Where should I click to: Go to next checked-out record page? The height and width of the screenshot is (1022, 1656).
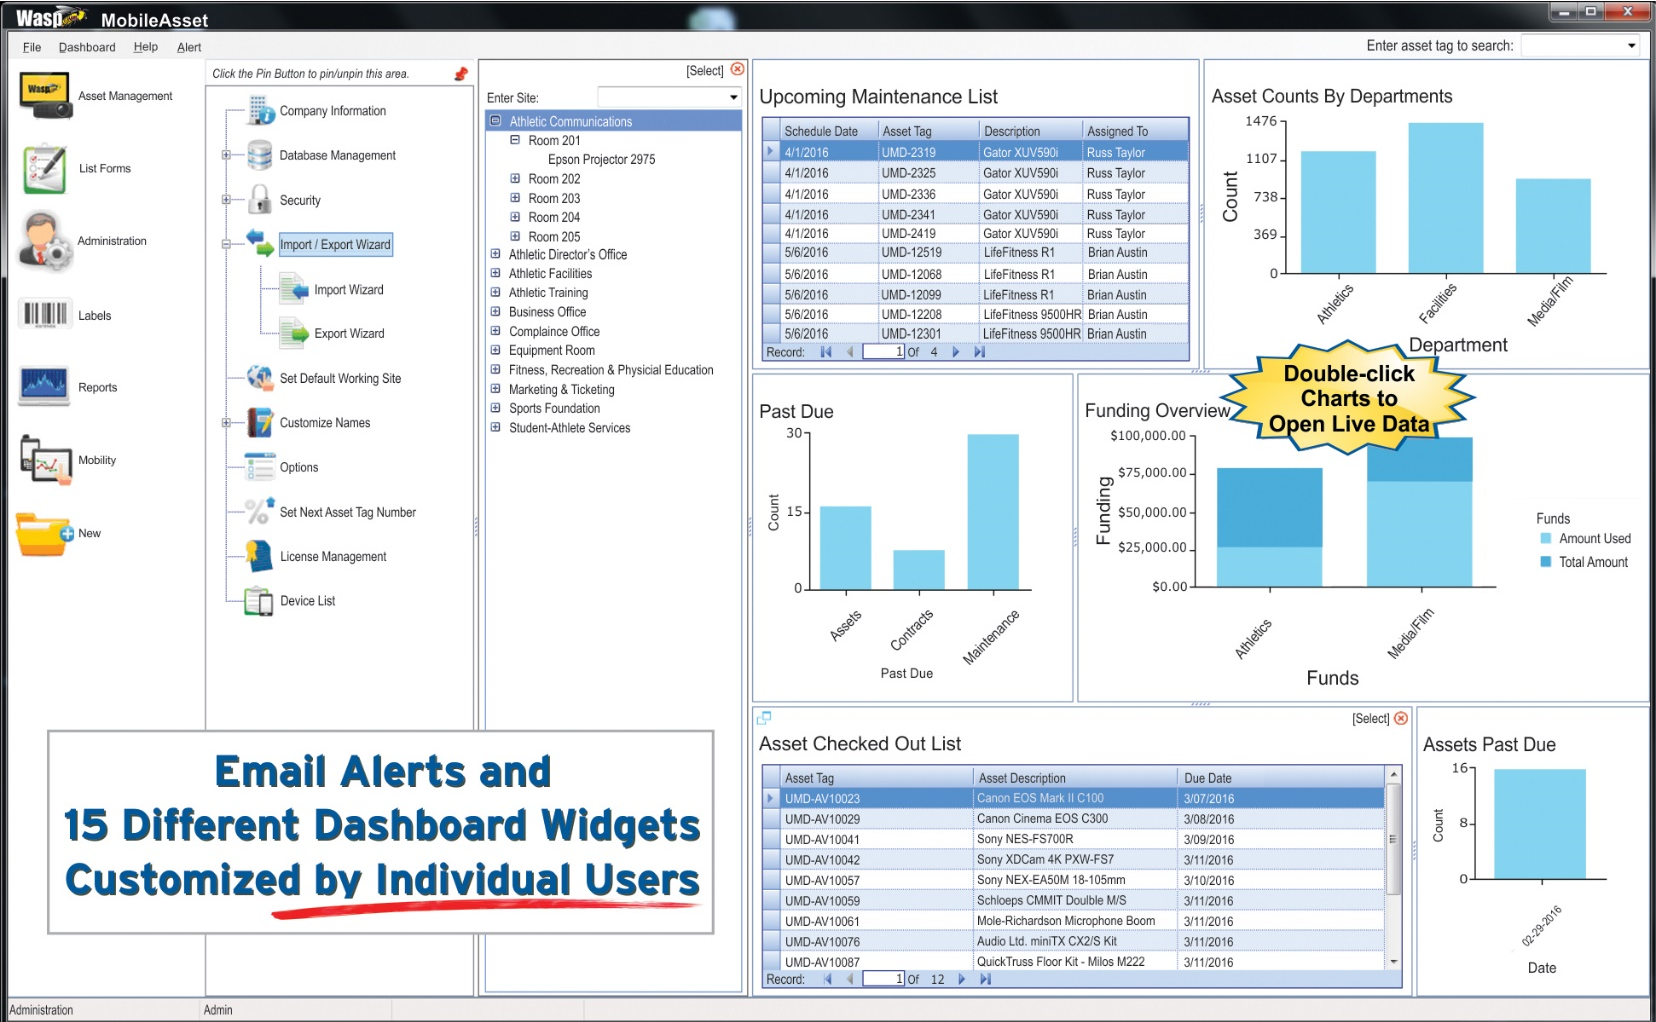point(962,979)
